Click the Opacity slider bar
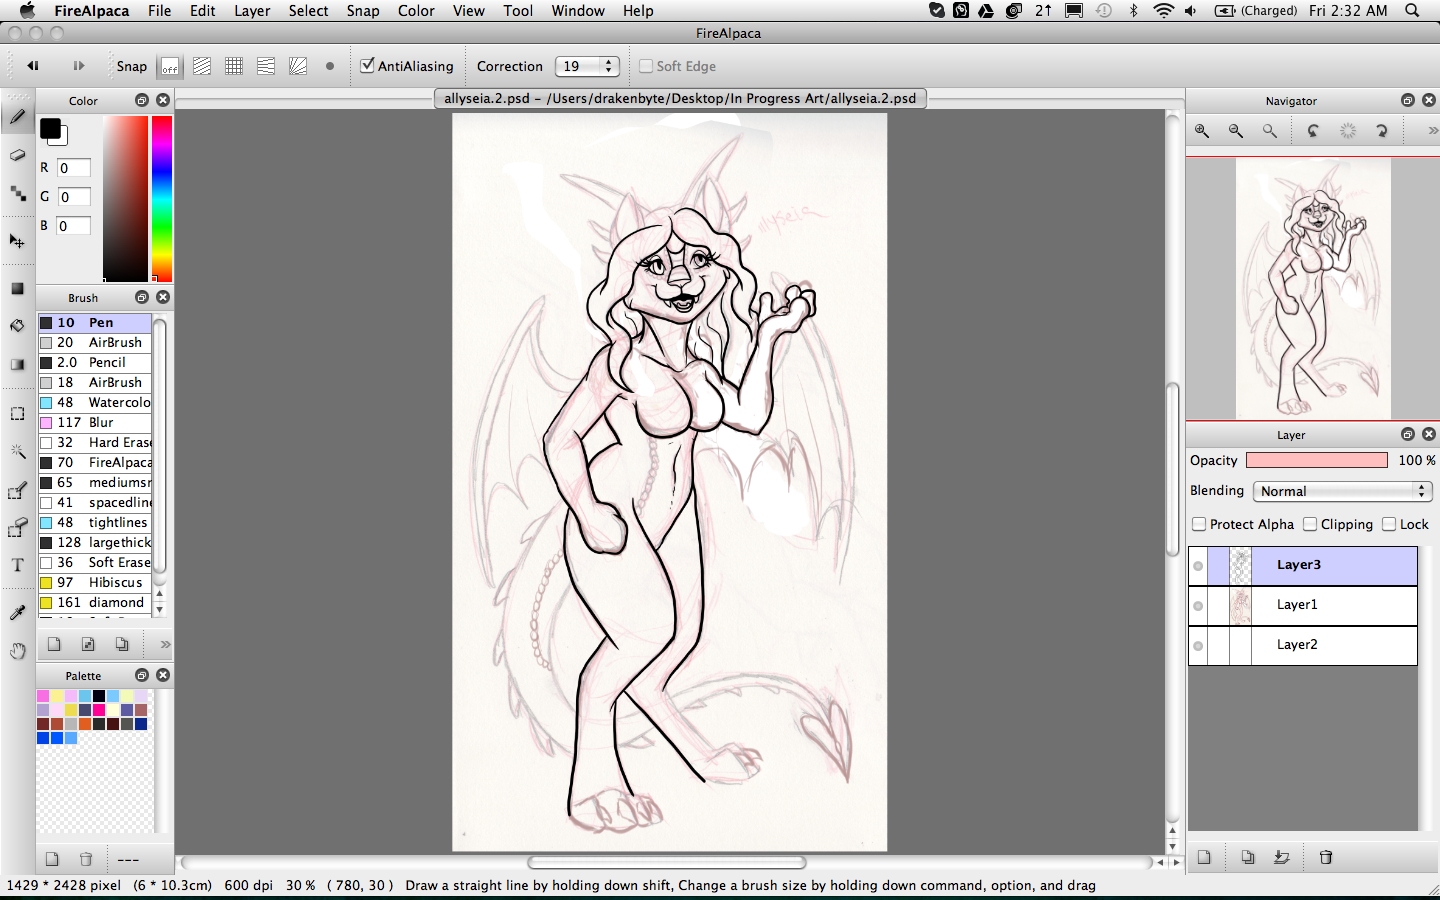Viewport: 1440px width, 900px height. (1316, 460)
